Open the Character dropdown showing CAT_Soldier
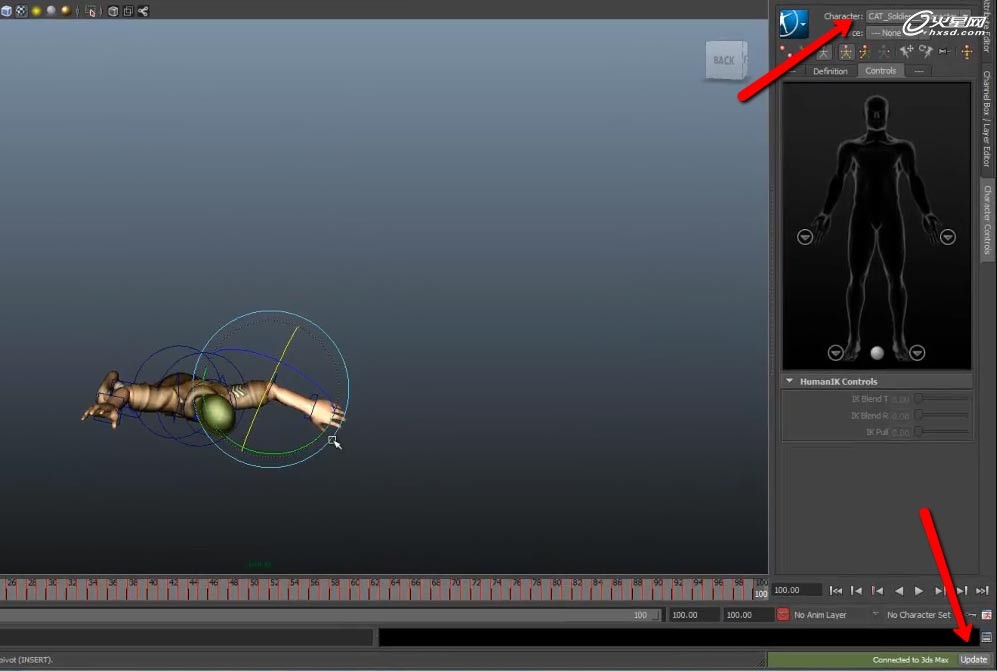The height and width of the screenshot is (671, 997). [x=918, y=16]
